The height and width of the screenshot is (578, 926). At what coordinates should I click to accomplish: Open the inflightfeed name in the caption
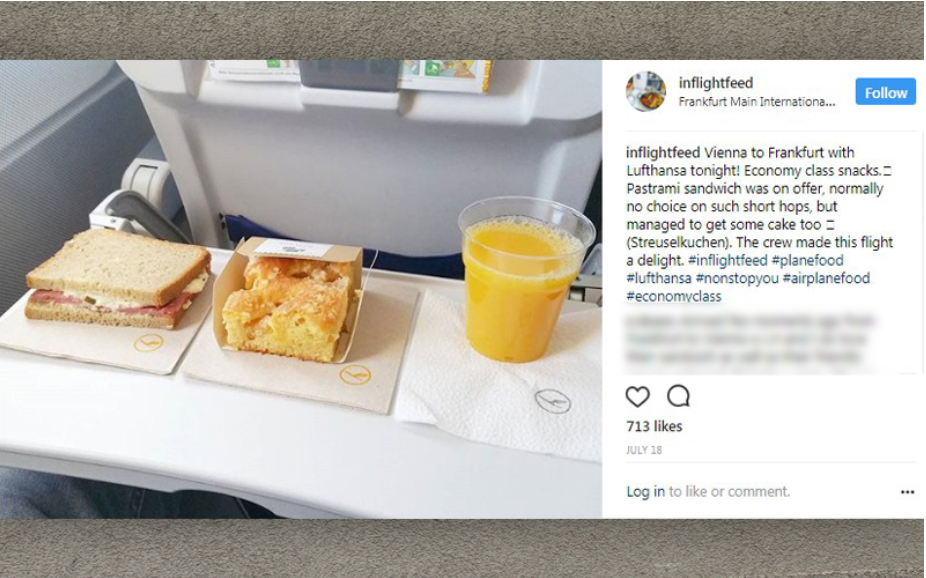663,153
